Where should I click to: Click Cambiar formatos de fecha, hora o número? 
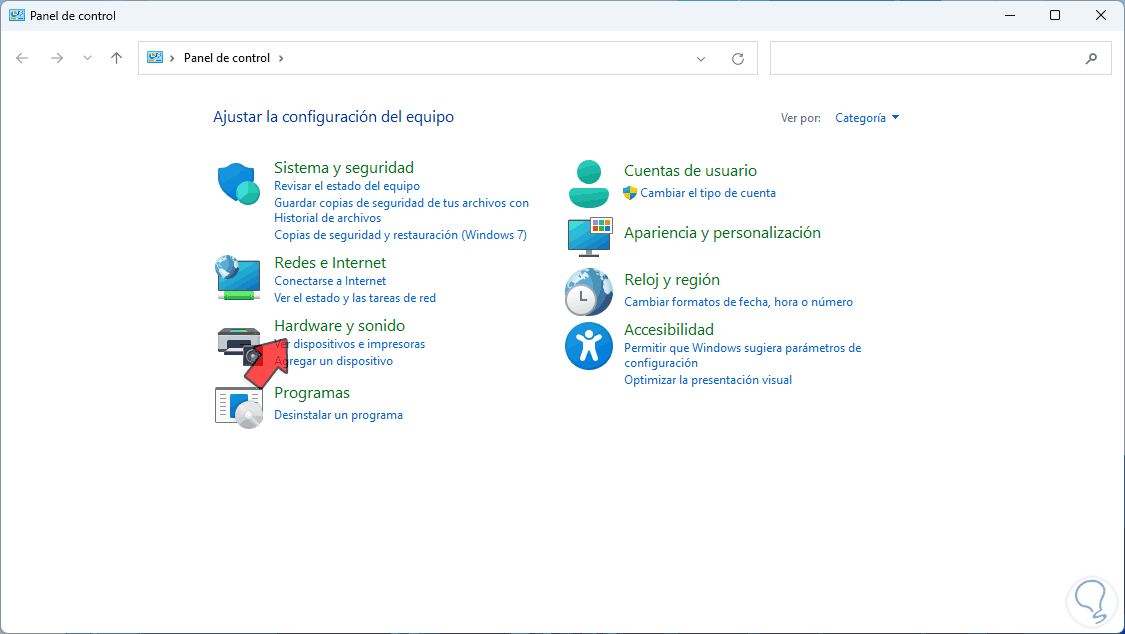click(x=738, y=302)
